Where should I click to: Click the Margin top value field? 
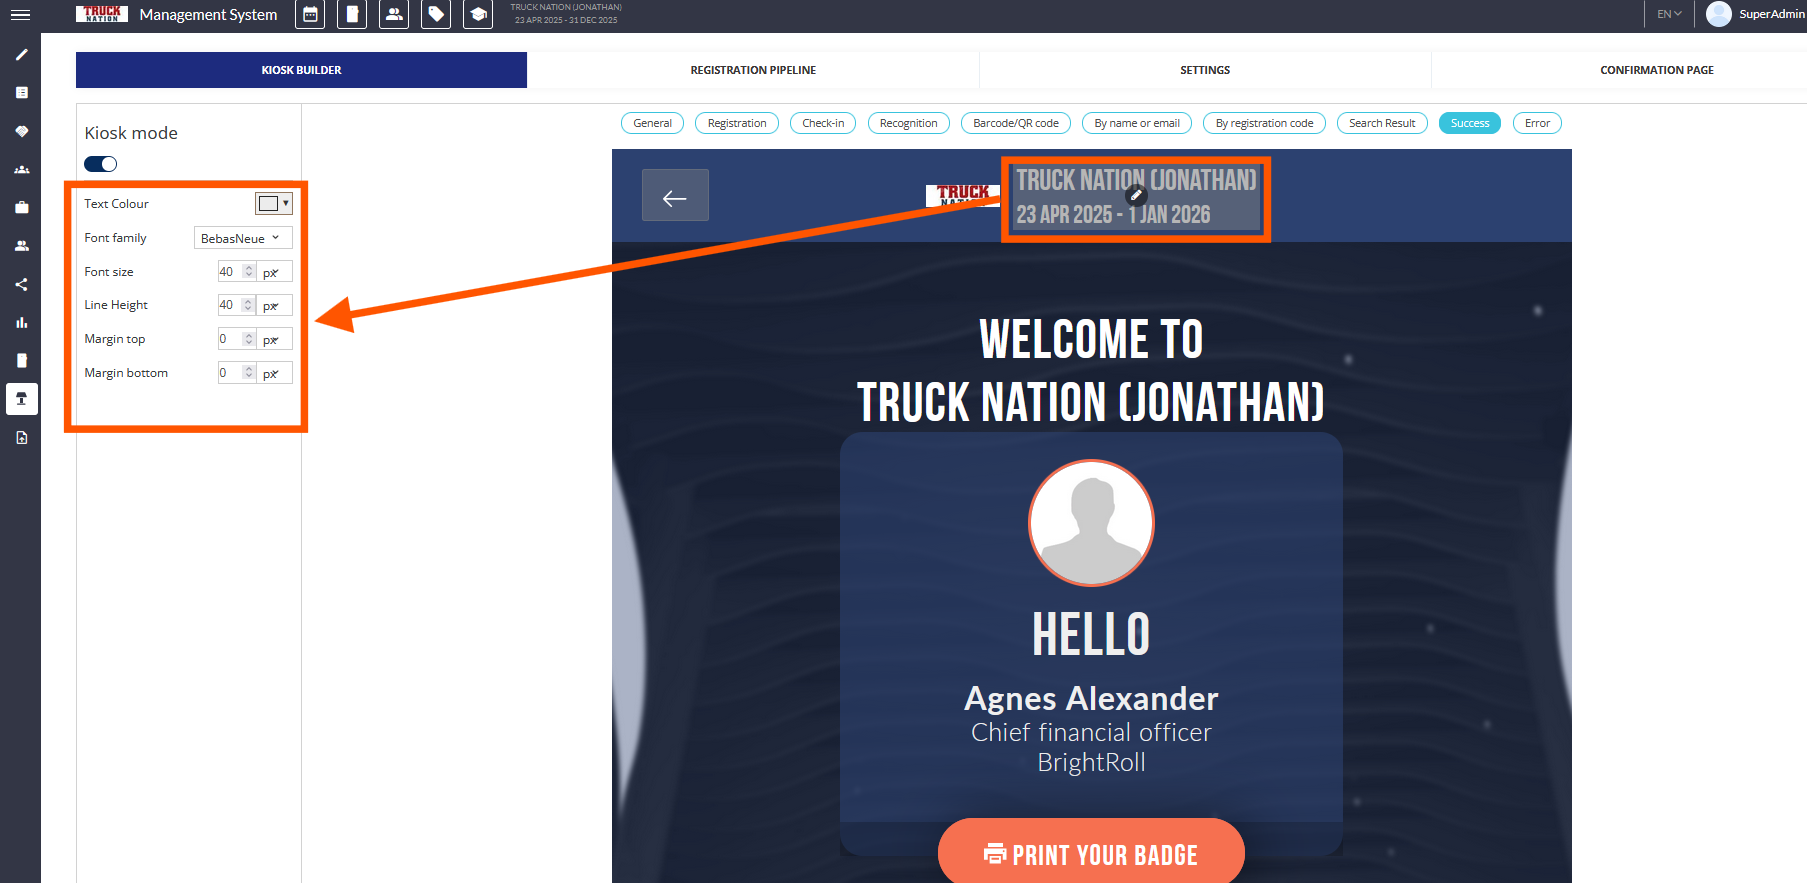230,339
